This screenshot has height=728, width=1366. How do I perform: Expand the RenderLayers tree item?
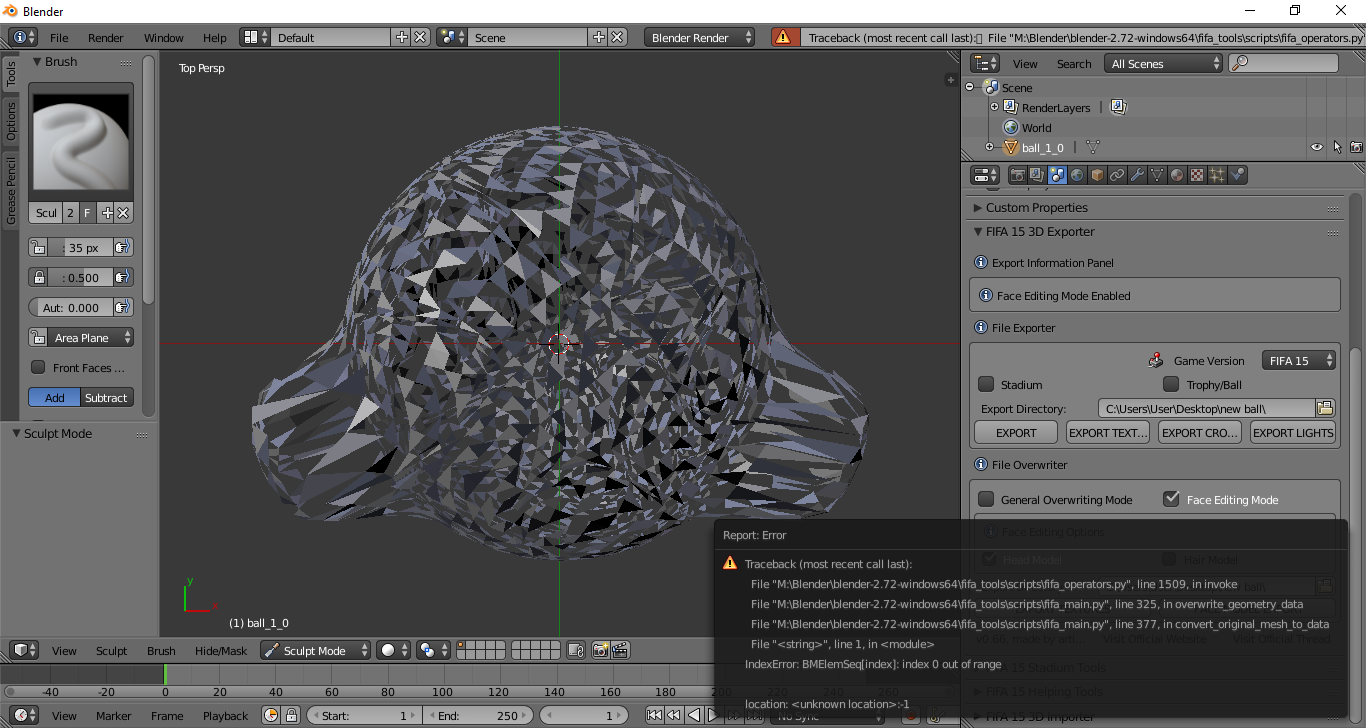point(994,107)
